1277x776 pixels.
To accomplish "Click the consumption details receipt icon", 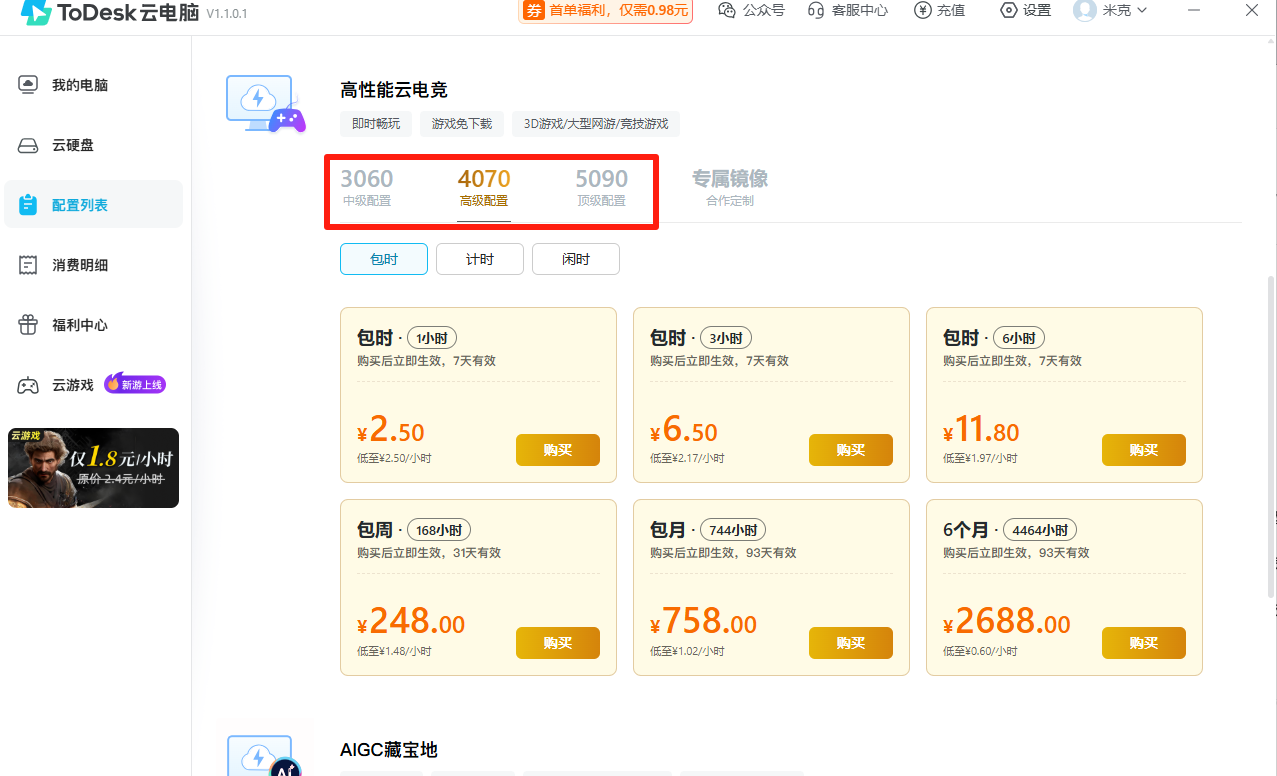I will coord(28,265).
